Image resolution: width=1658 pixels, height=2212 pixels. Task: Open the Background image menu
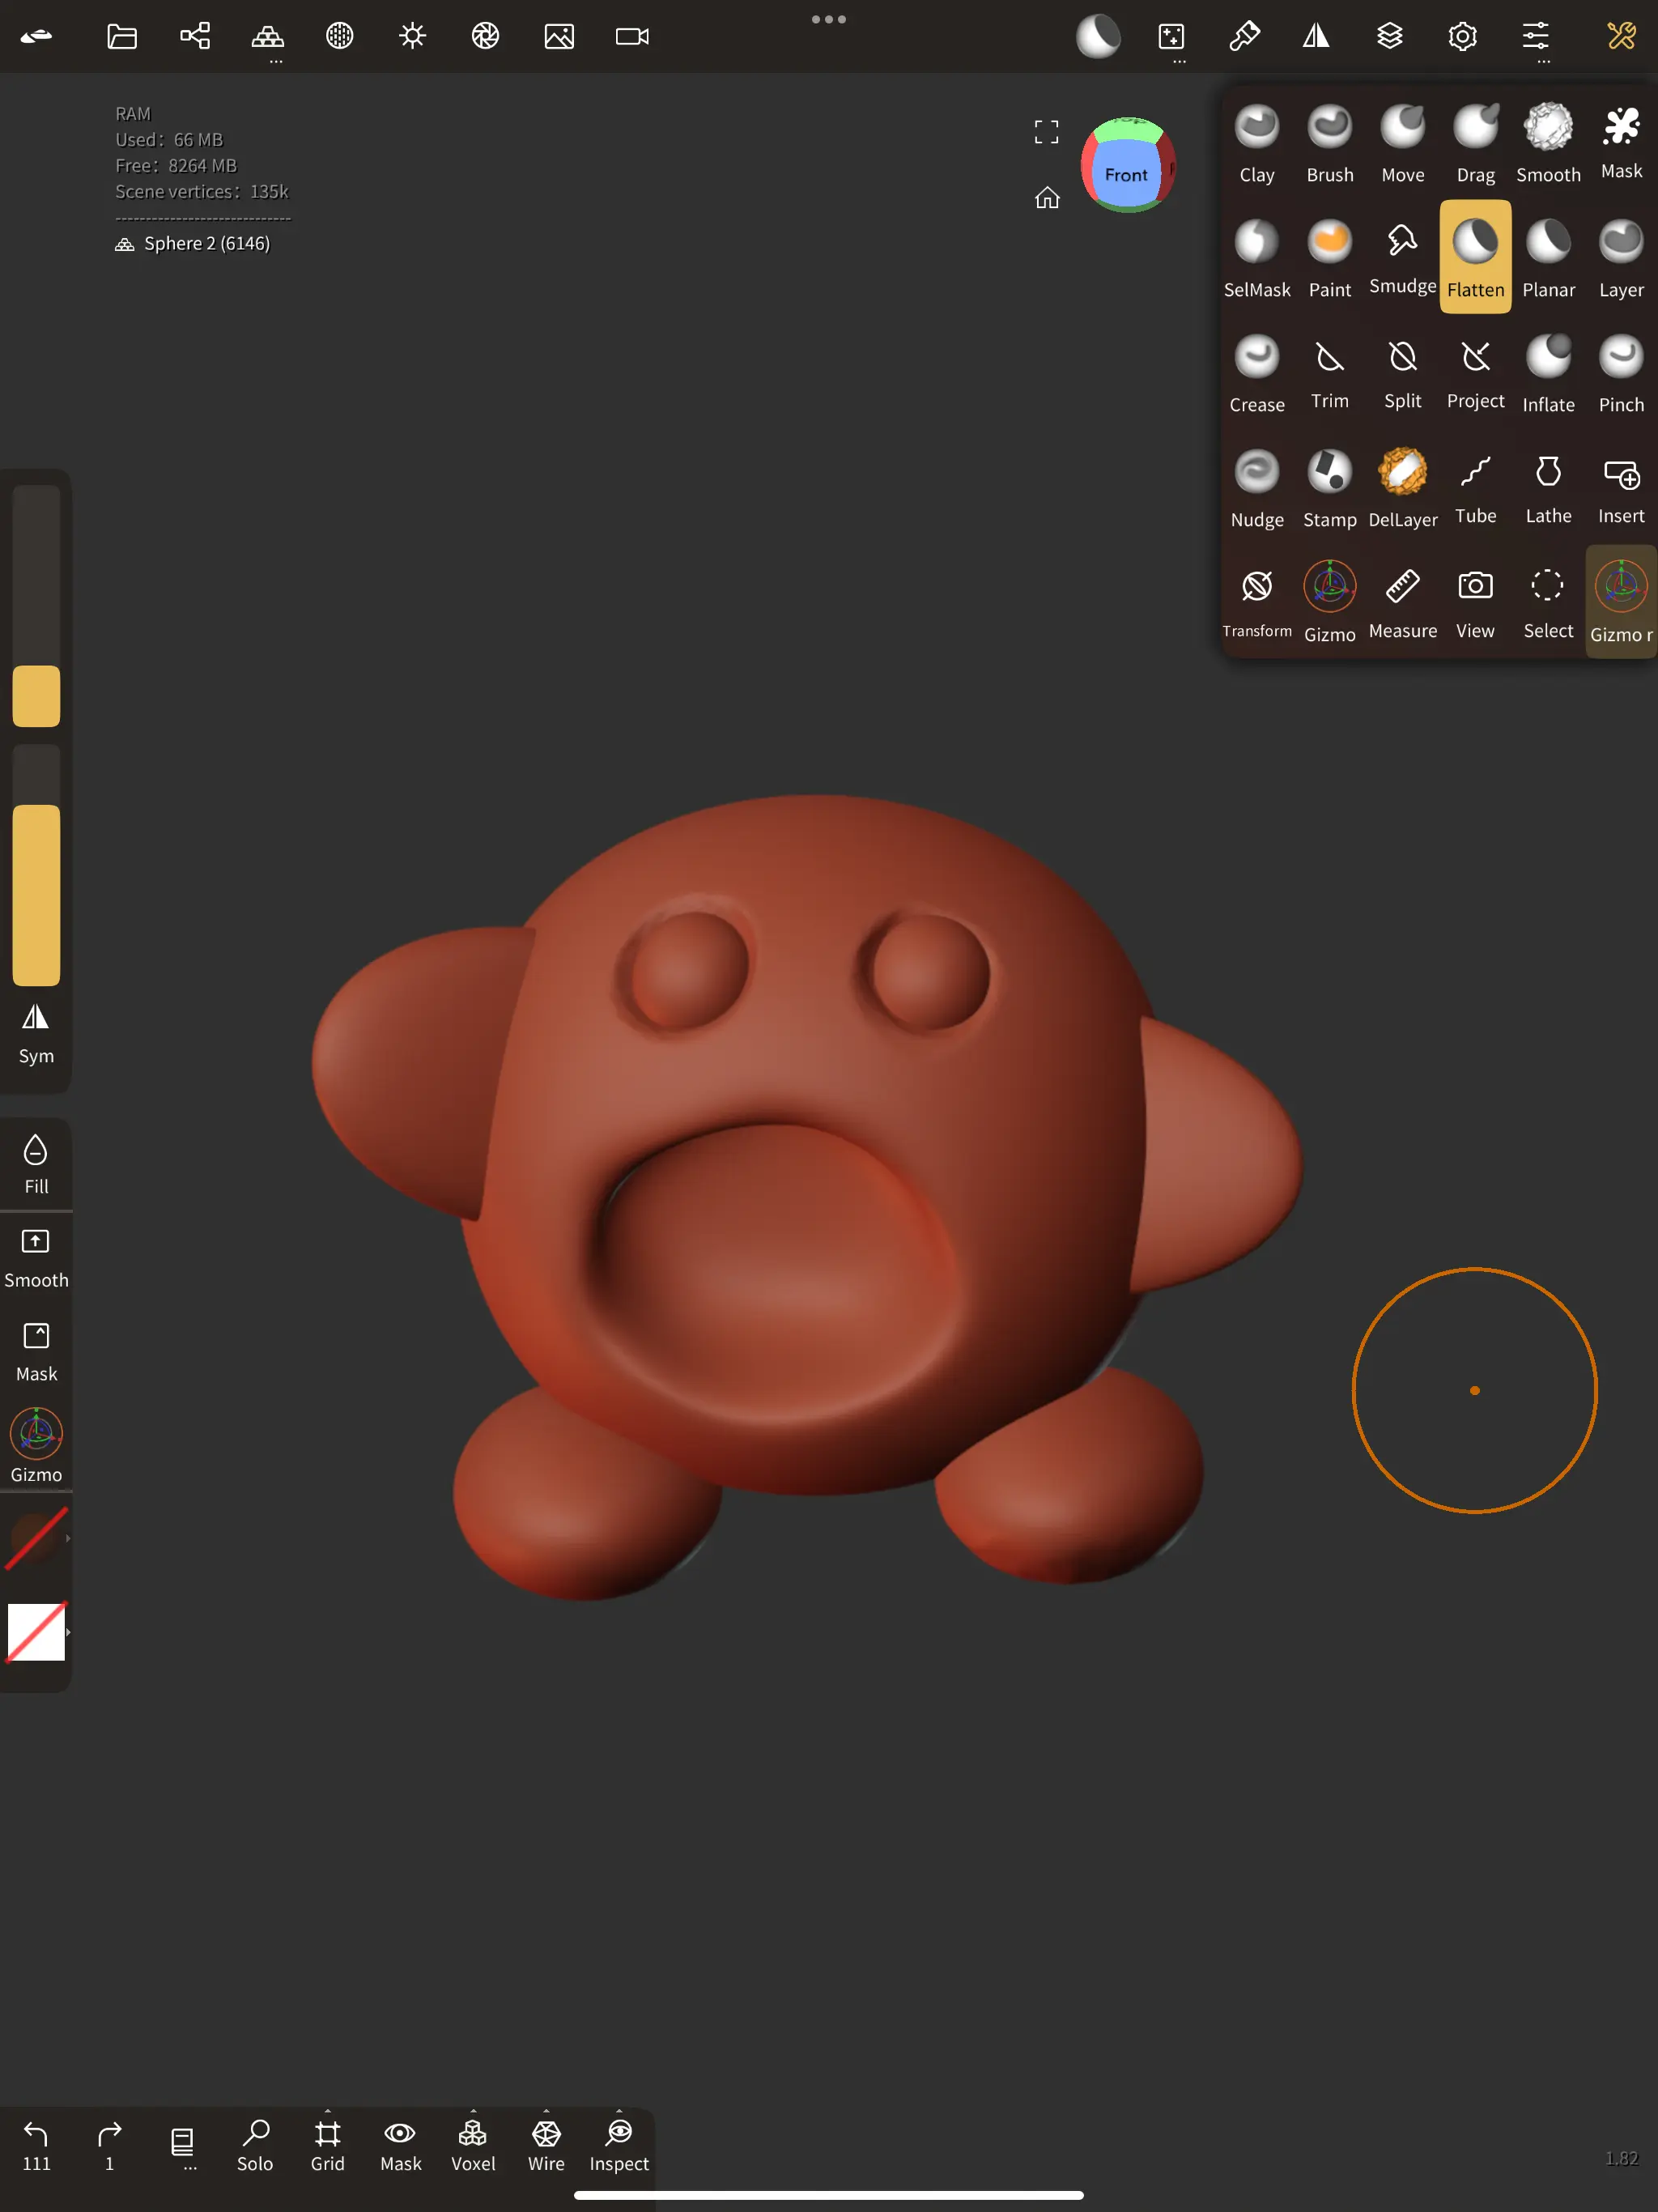pos(559,37)
